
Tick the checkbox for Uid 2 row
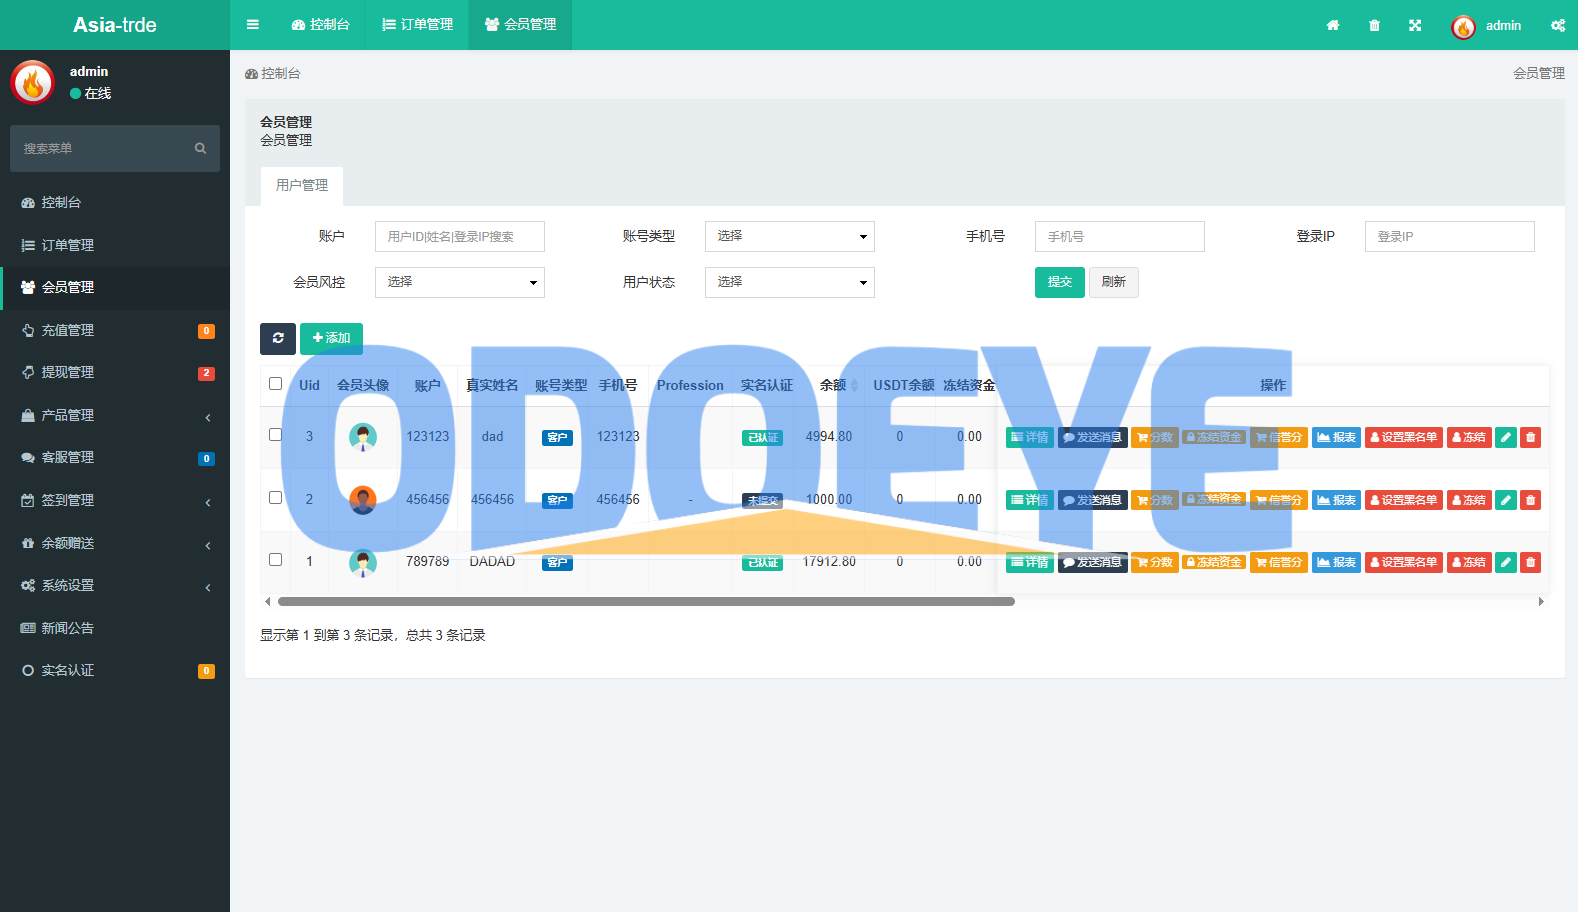275,497
